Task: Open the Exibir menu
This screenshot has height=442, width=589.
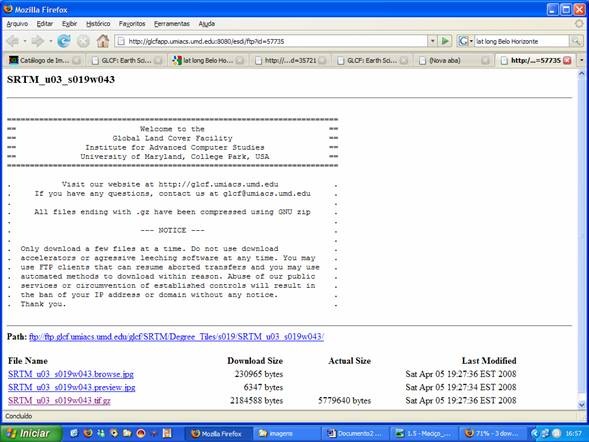Action: click(x=69, y=24)
